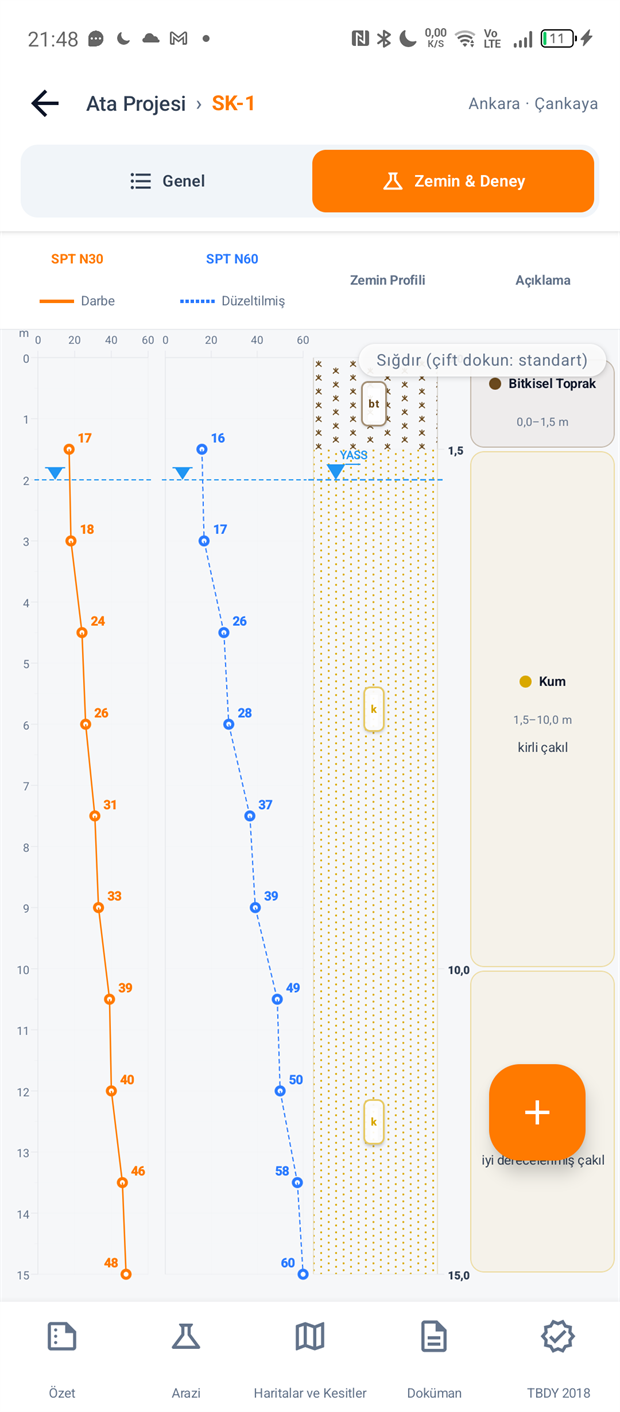Expand the Kum 1,5–10,0 m card

pos(542,708)
